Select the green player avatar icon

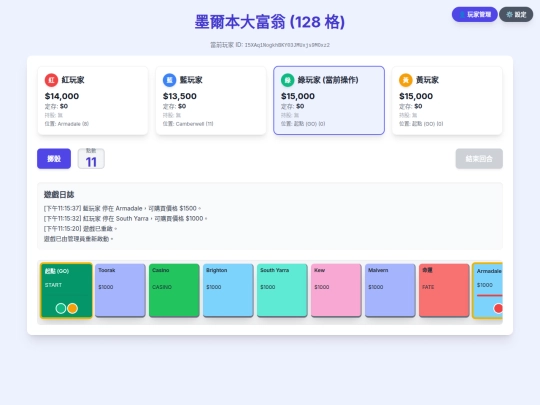click(x=288, y=80)
